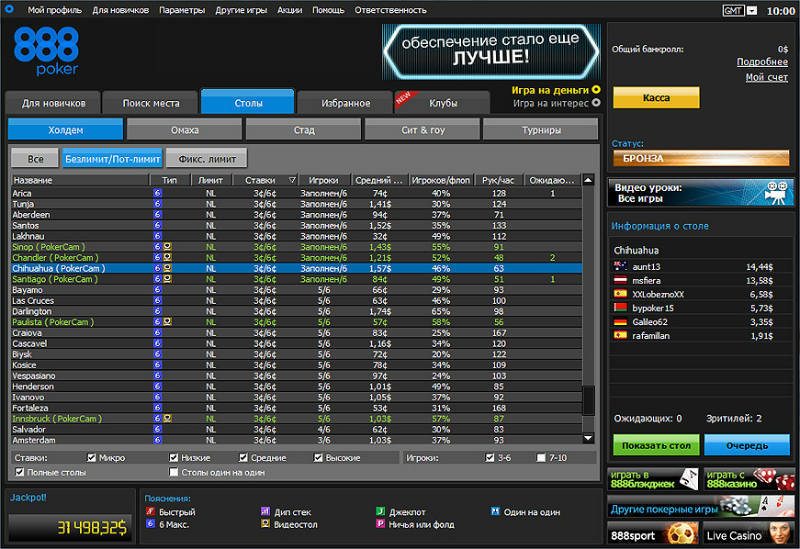Image resolution: width=800 pixels, height=549 pixels.
Task: Click the Дип стек legend icon
Action: pos(265,511)
